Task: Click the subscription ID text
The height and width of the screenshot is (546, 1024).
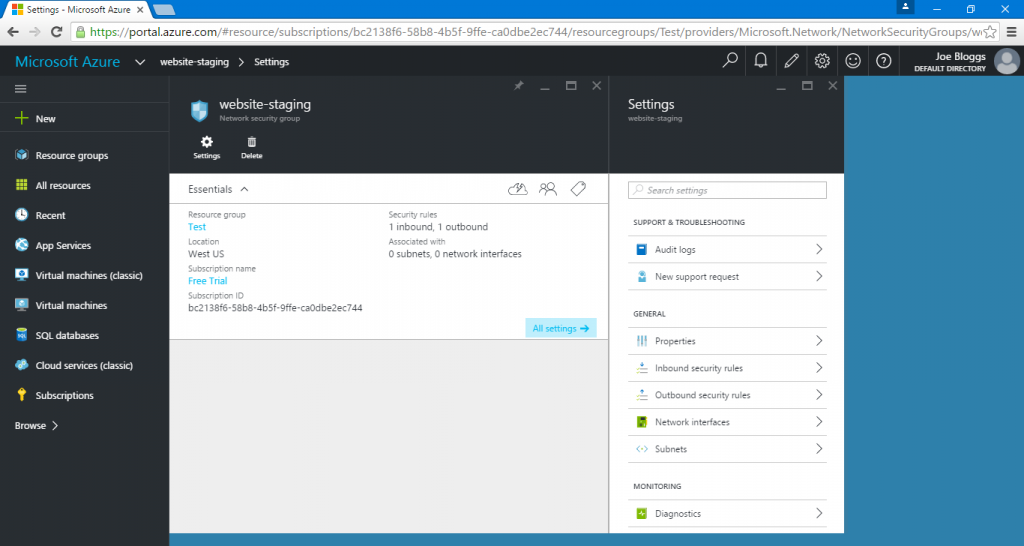Action: pos(275,308)
